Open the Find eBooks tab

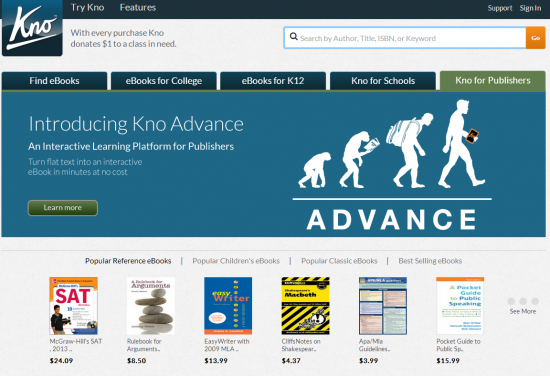pos(54,81)
